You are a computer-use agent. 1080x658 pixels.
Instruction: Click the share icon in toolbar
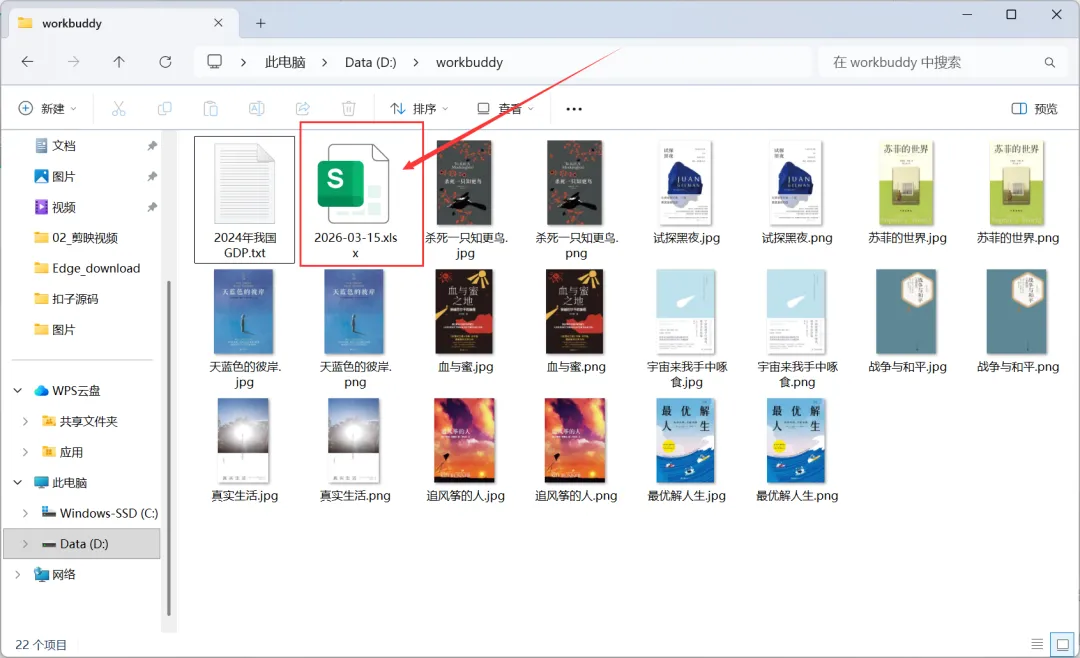[302, 109]
